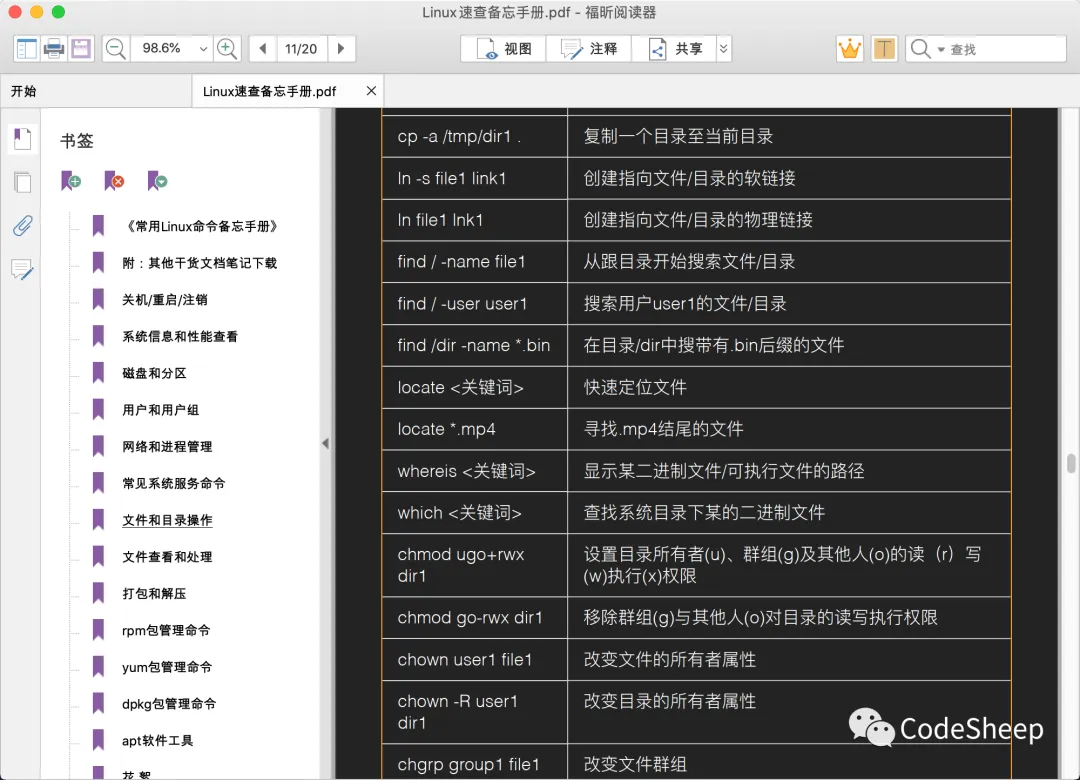Open bookmark 文件和目录操作
This screenshot has height=780, width=1080.
click(167, 520)
